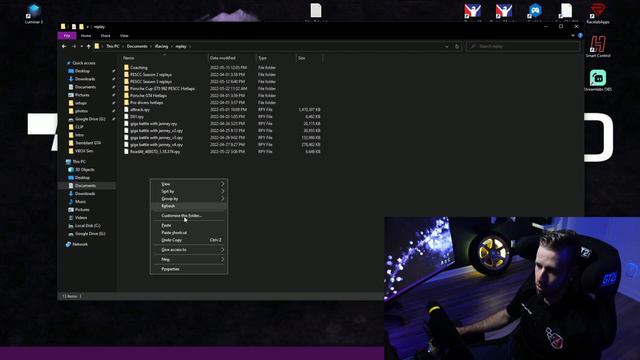This screenshot has height=360, width=640.
Task: Select PESCC Season 2 replays folder
Action: pos(151,75)
